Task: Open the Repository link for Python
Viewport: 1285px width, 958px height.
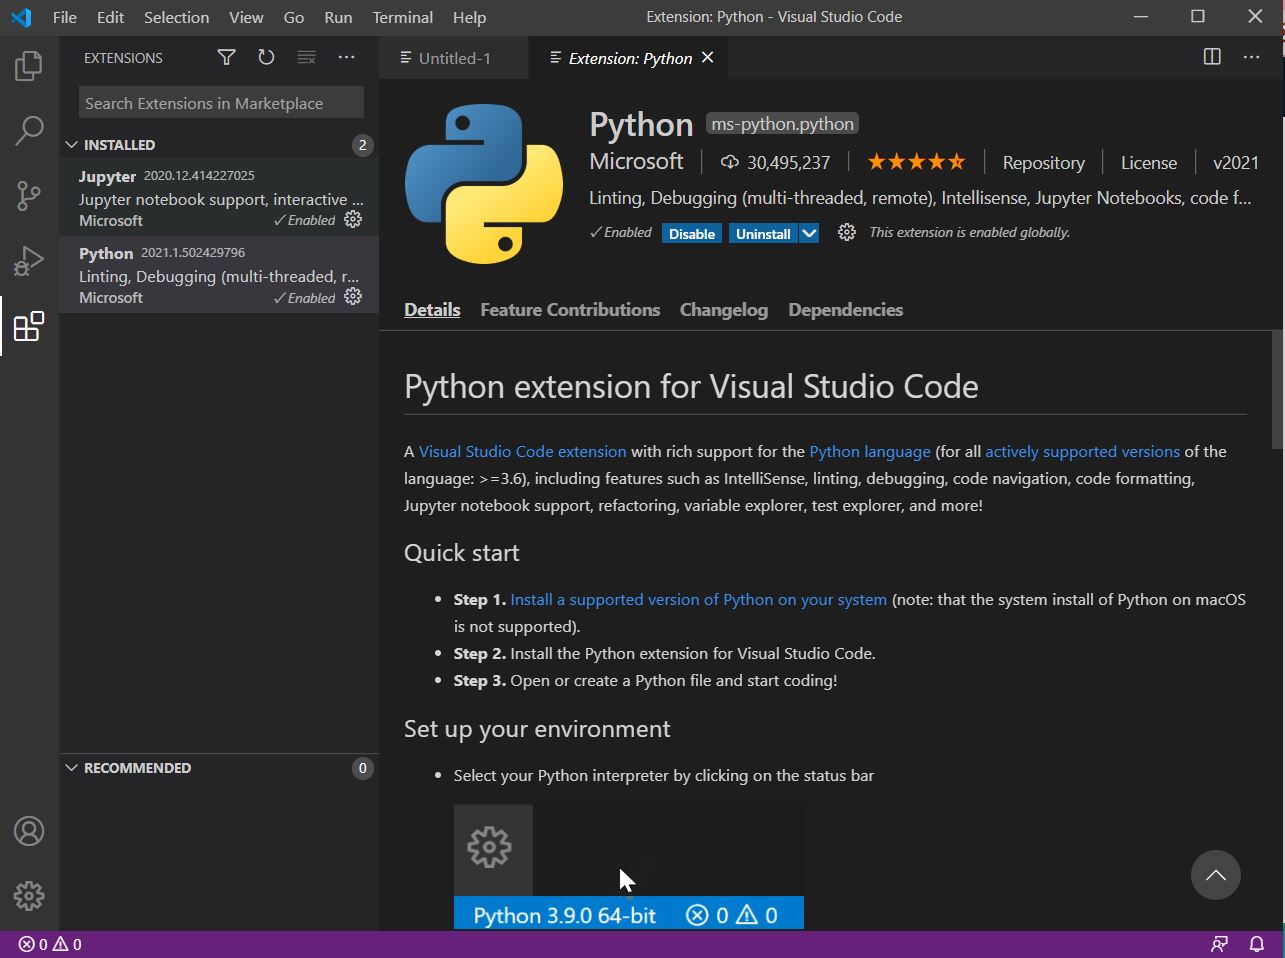Action: (x=1043, y=161)
